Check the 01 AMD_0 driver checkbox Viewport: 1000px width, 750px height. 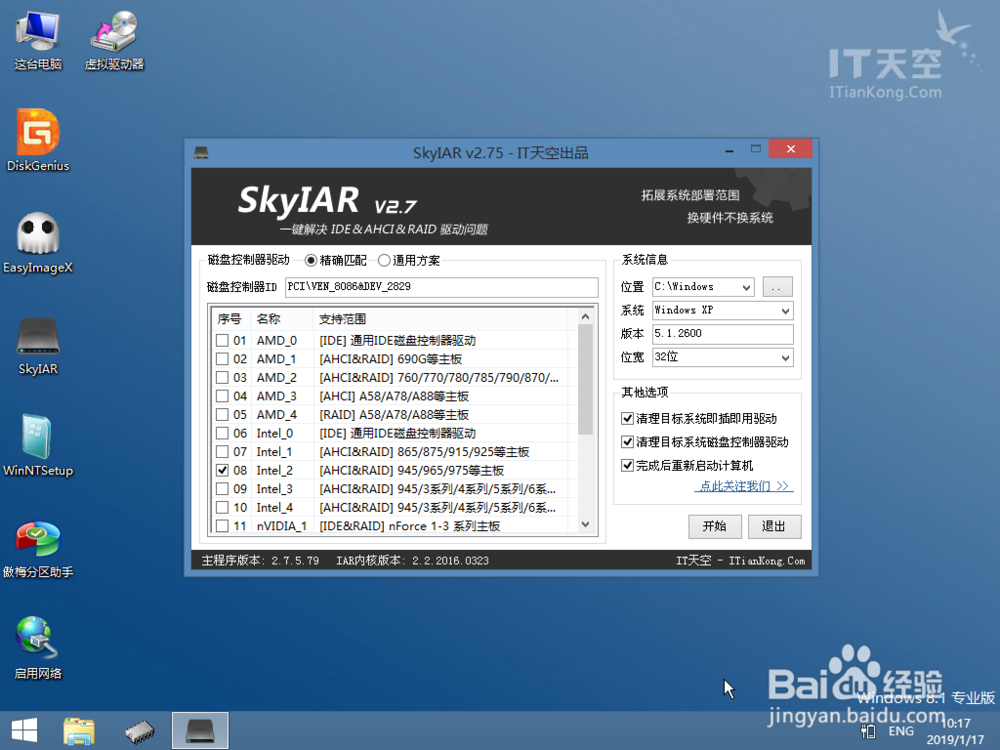coord(222,341)
